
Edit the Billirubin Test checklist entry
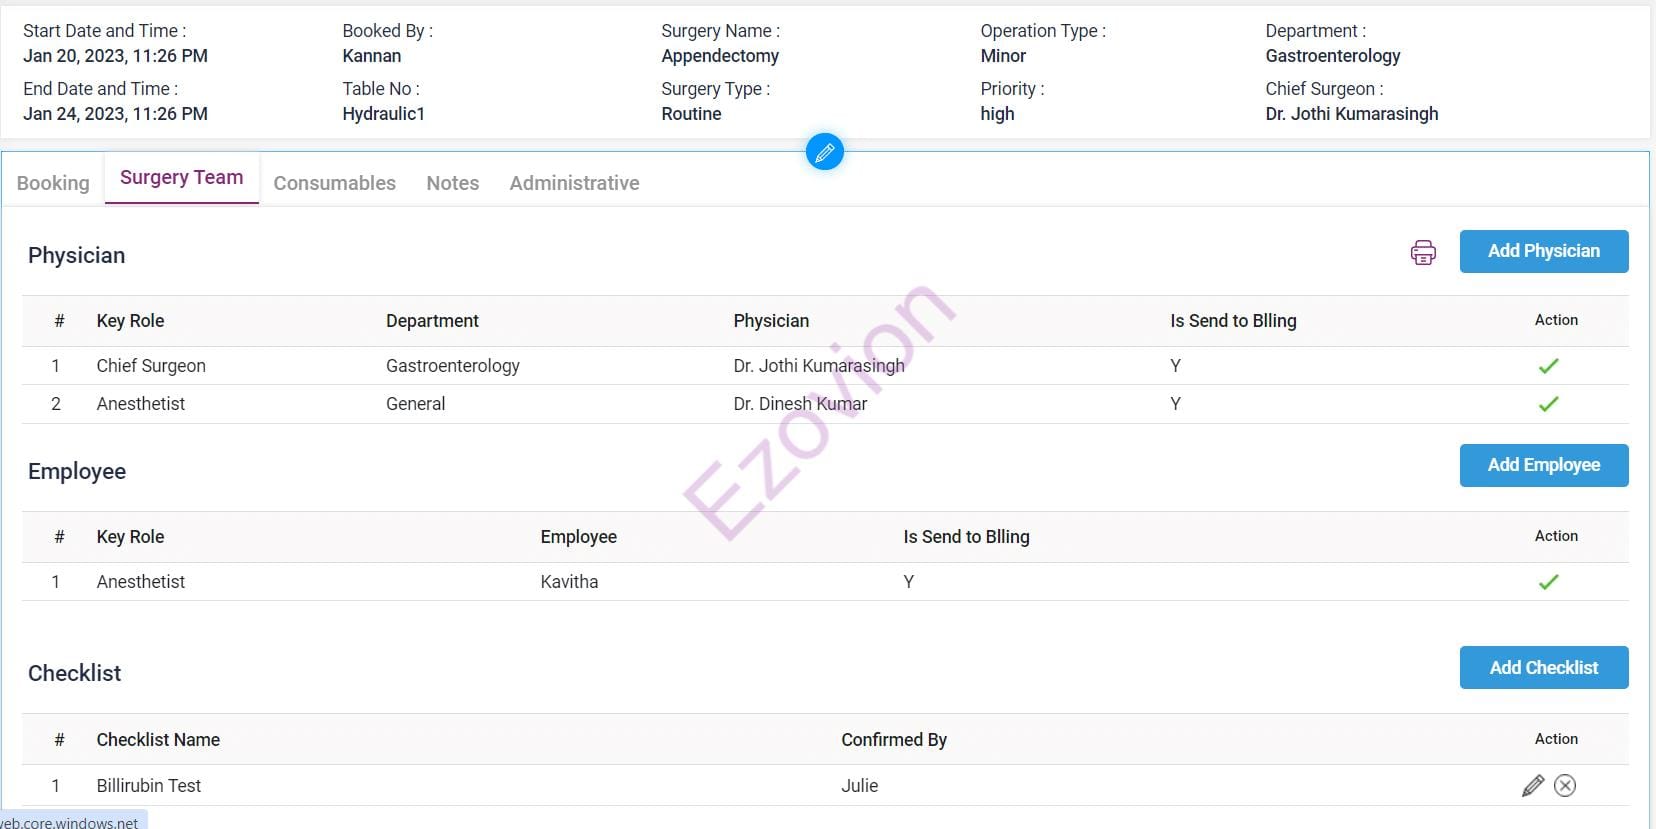point(1532,786)
